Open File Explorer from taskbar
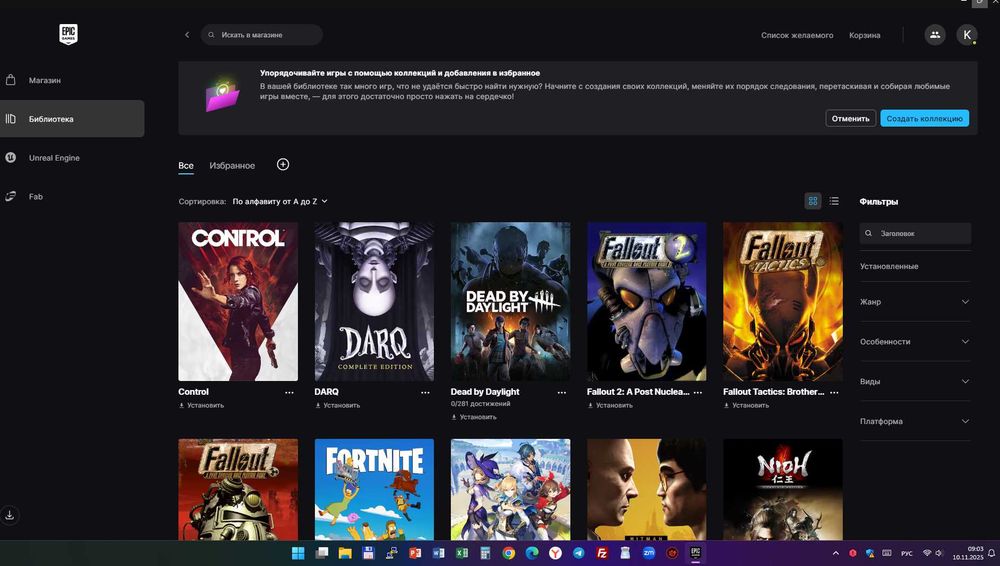Viewport: 1000px width, 566px height. point(345,553)
